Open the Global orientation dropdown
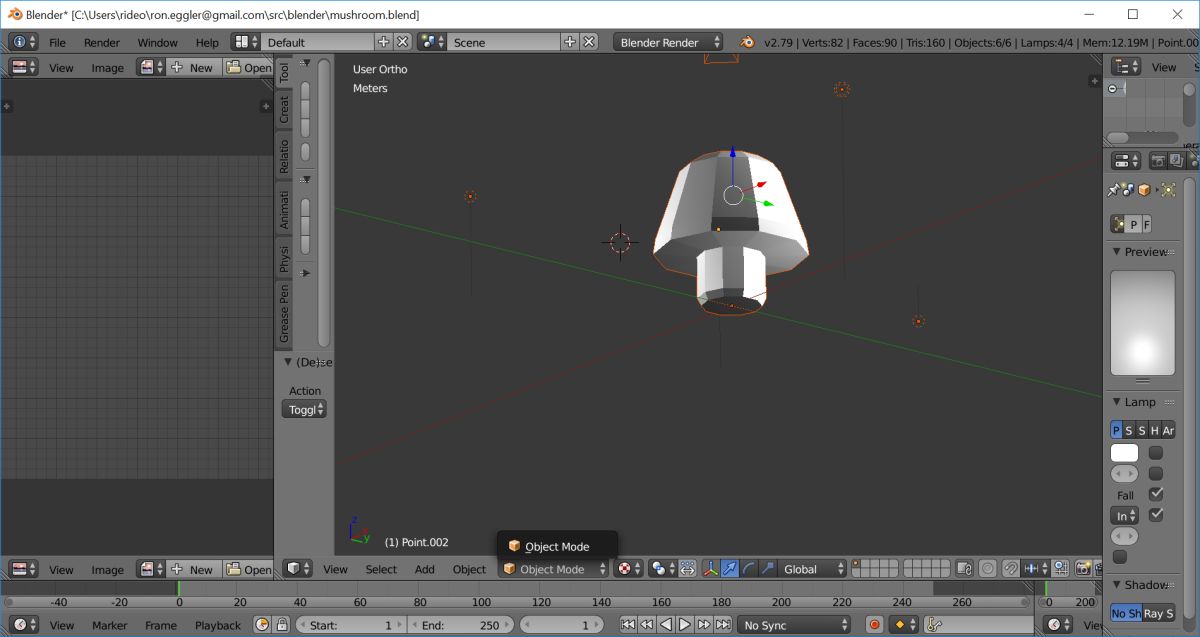The width and height of the screenshot is (1200, 637). pos(813,568)
